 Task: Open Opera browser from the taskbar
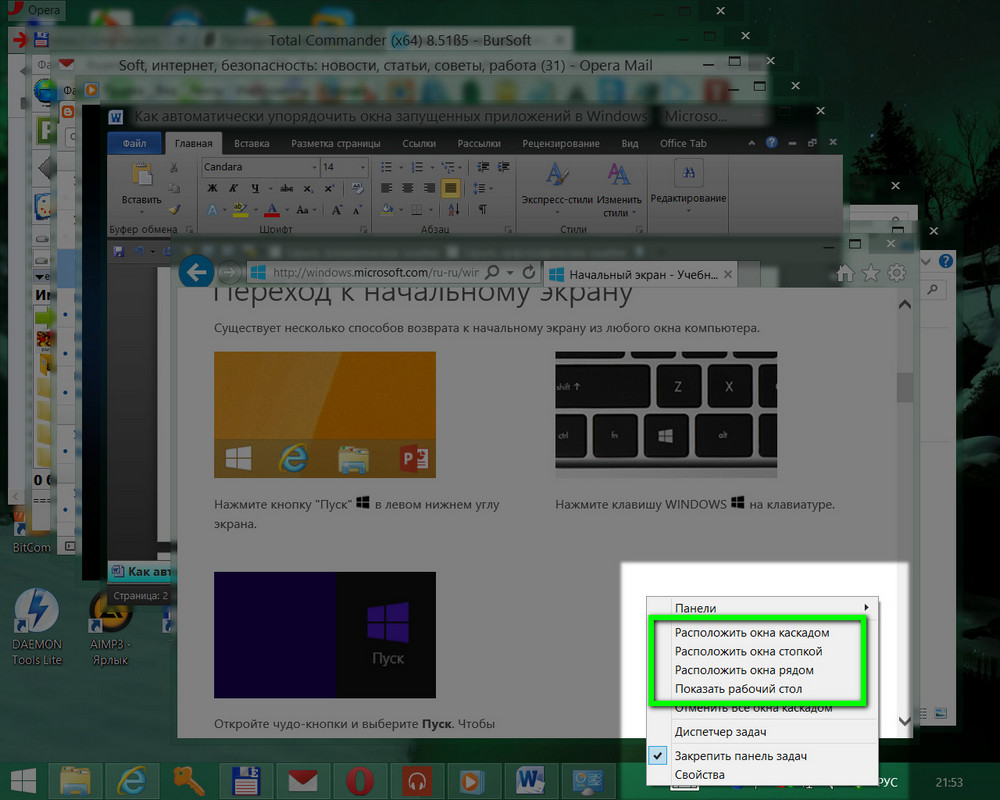coord(360,781)
